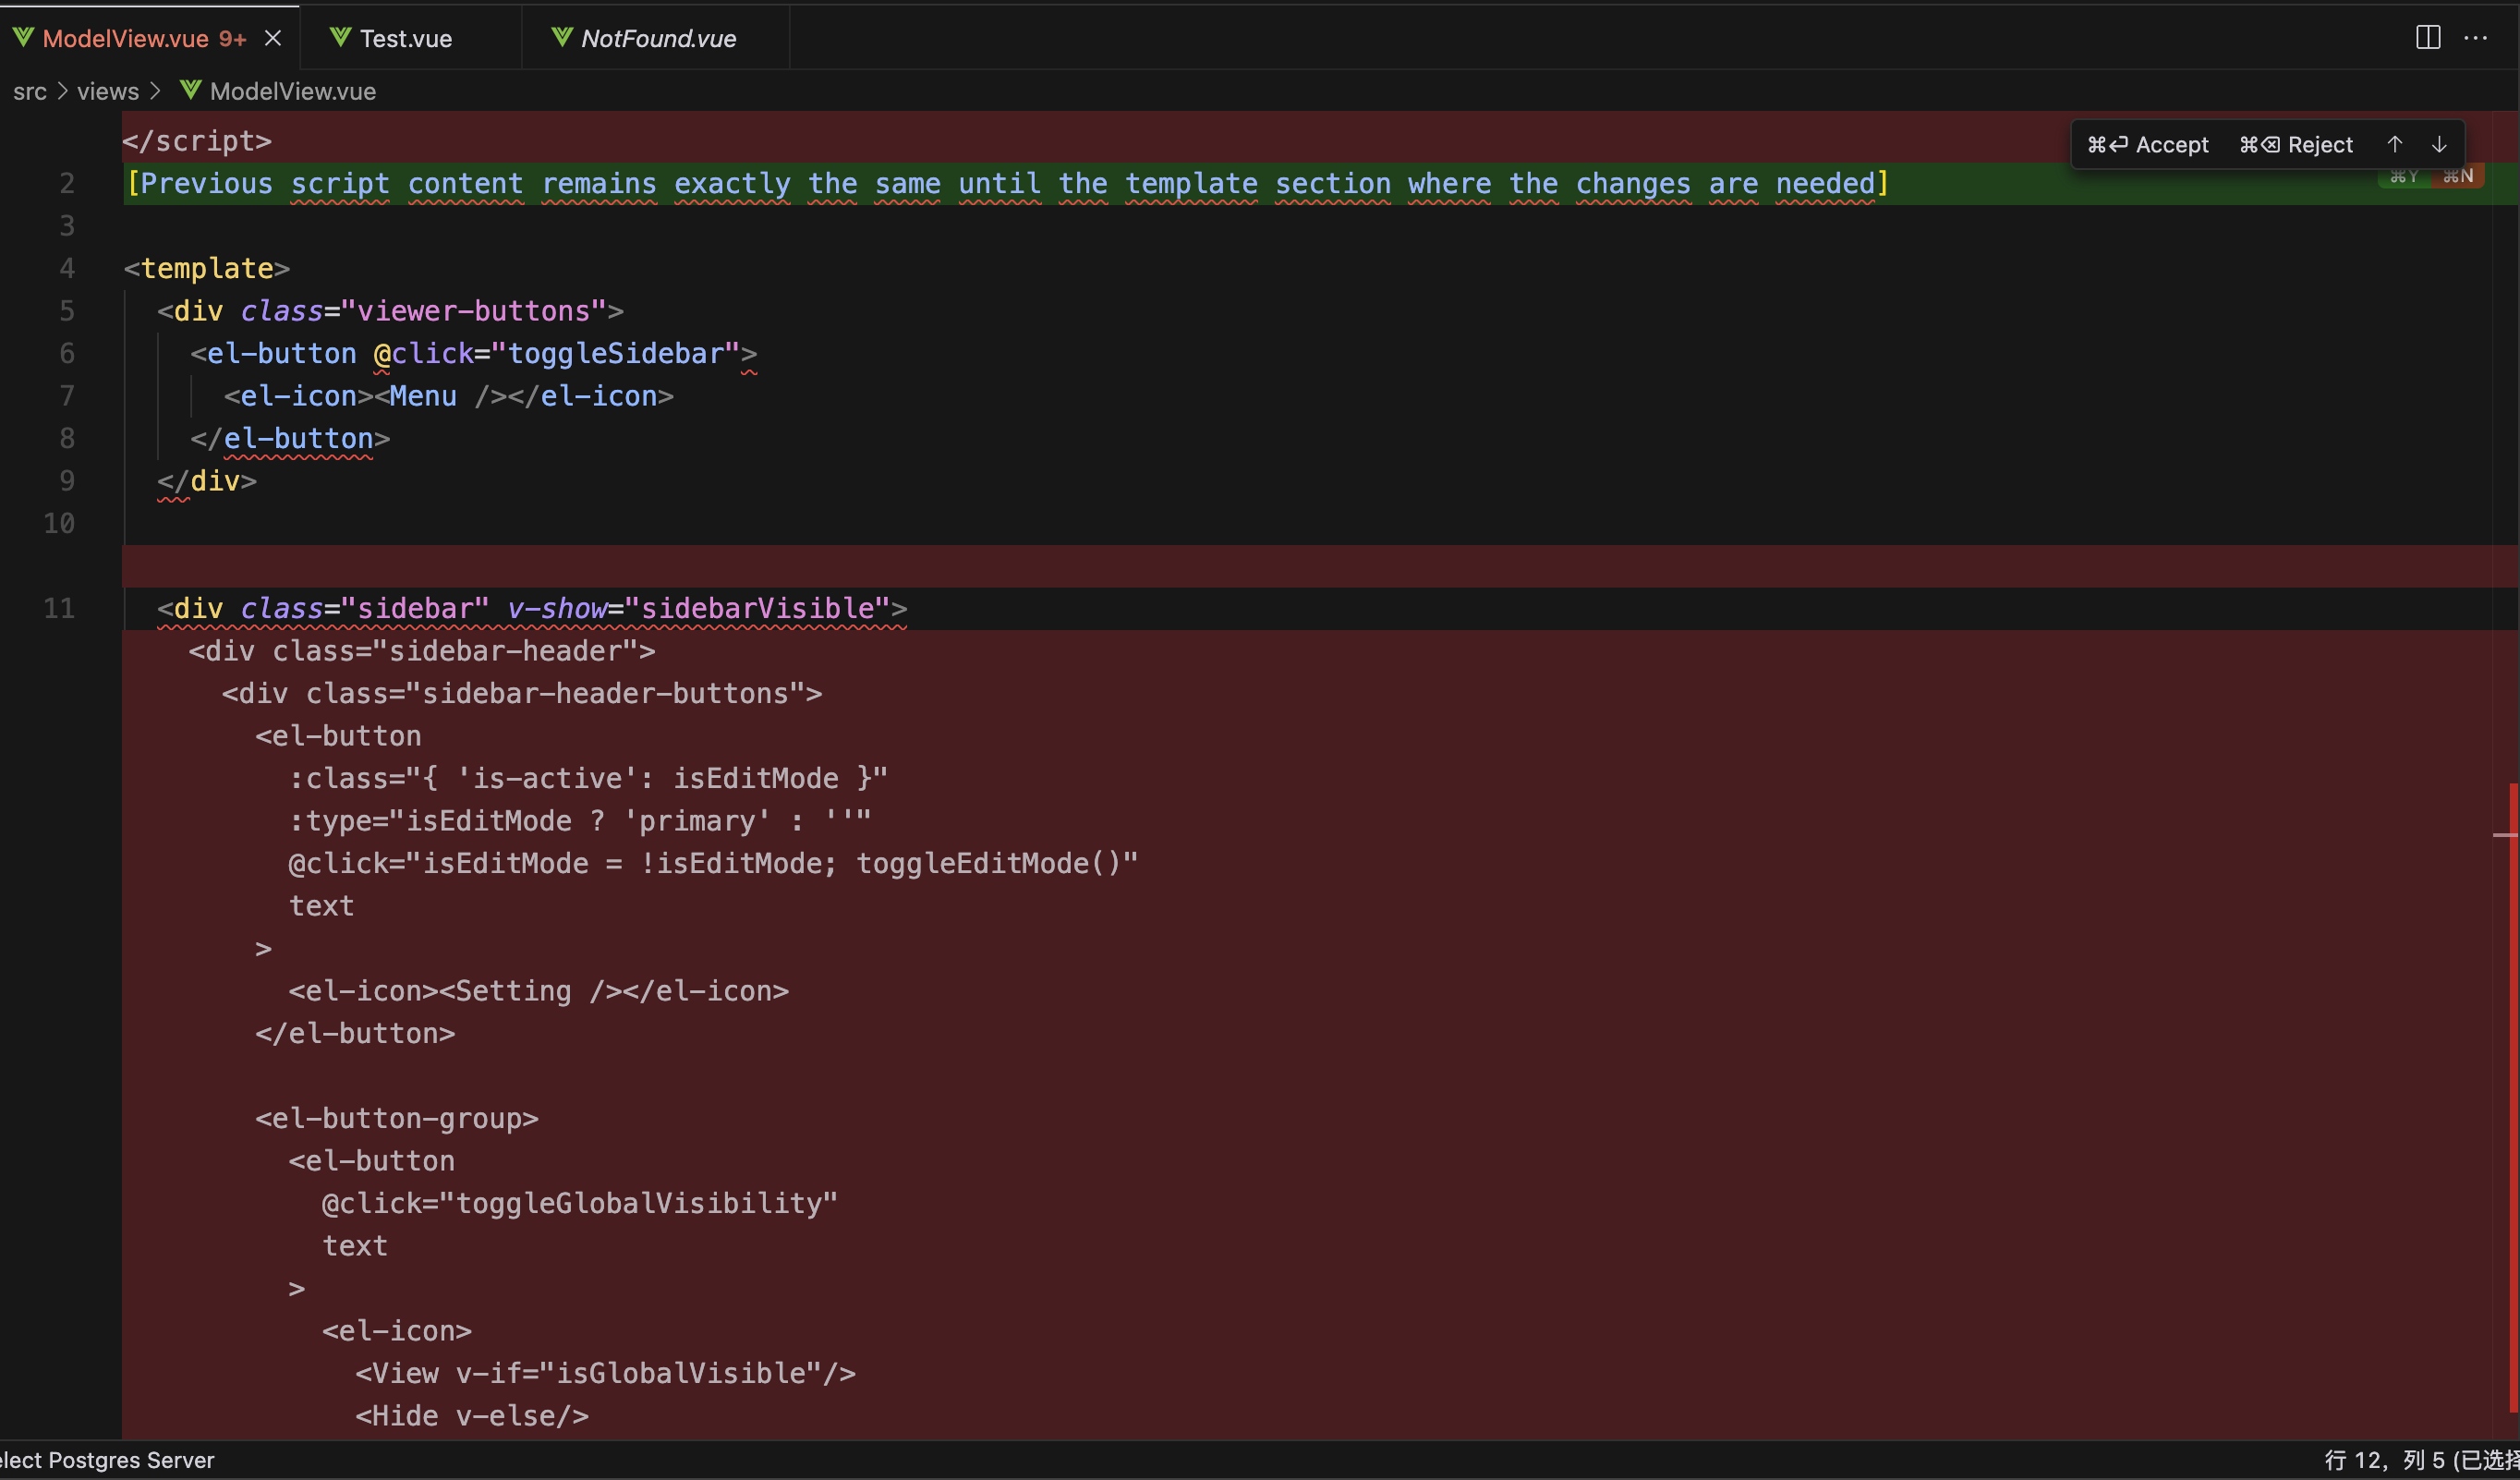Expand the views breadcrumb folder
This screenshot has height=1480, width=2520.
tap(108, 91)
